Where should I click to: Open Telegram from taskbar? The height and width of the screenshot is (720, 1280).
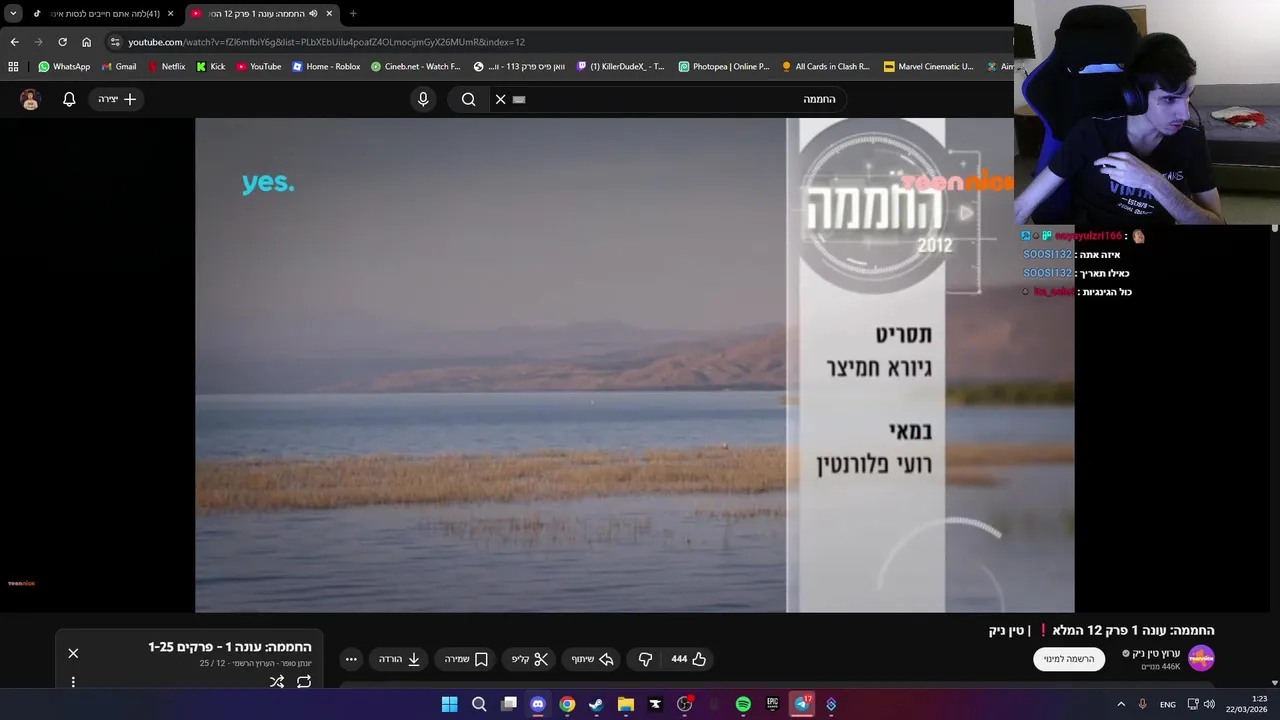coord(802,704)
